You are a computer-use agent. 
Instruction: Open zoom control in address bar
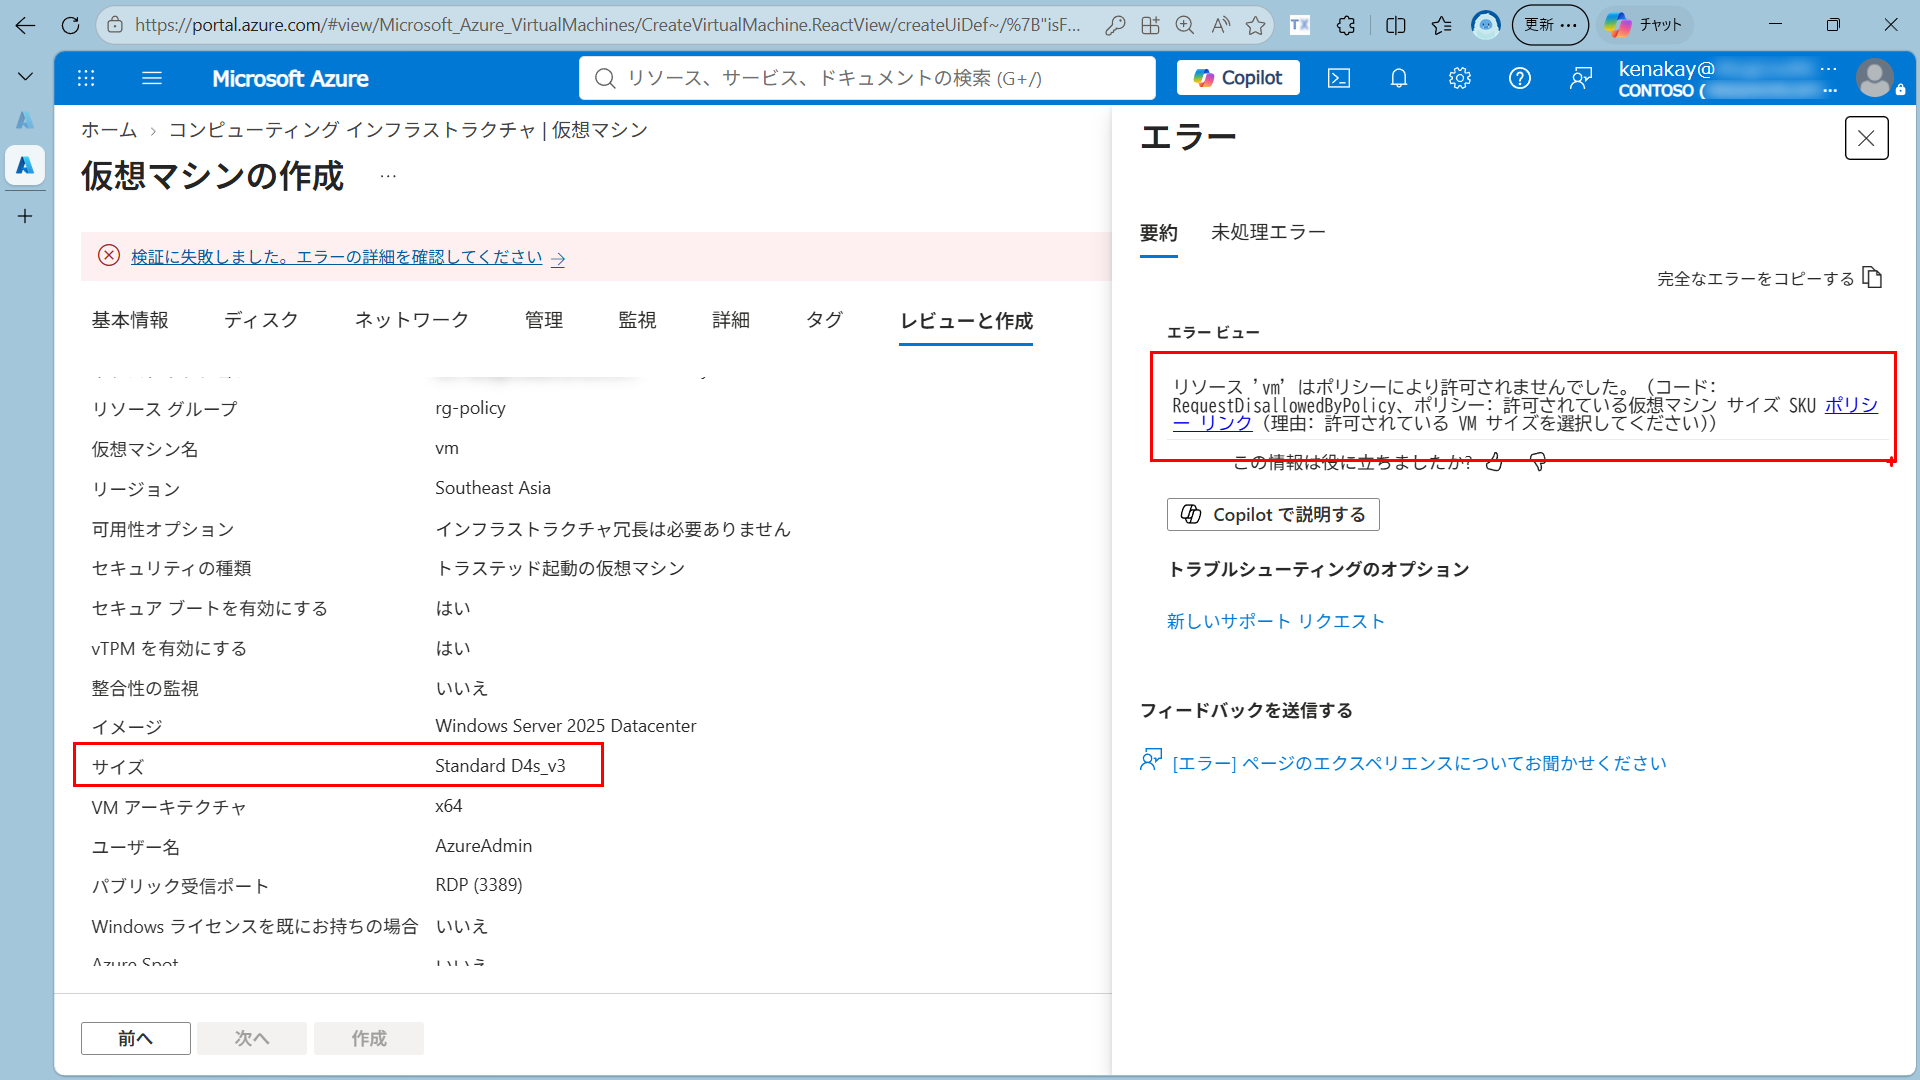coord(1185,25)
